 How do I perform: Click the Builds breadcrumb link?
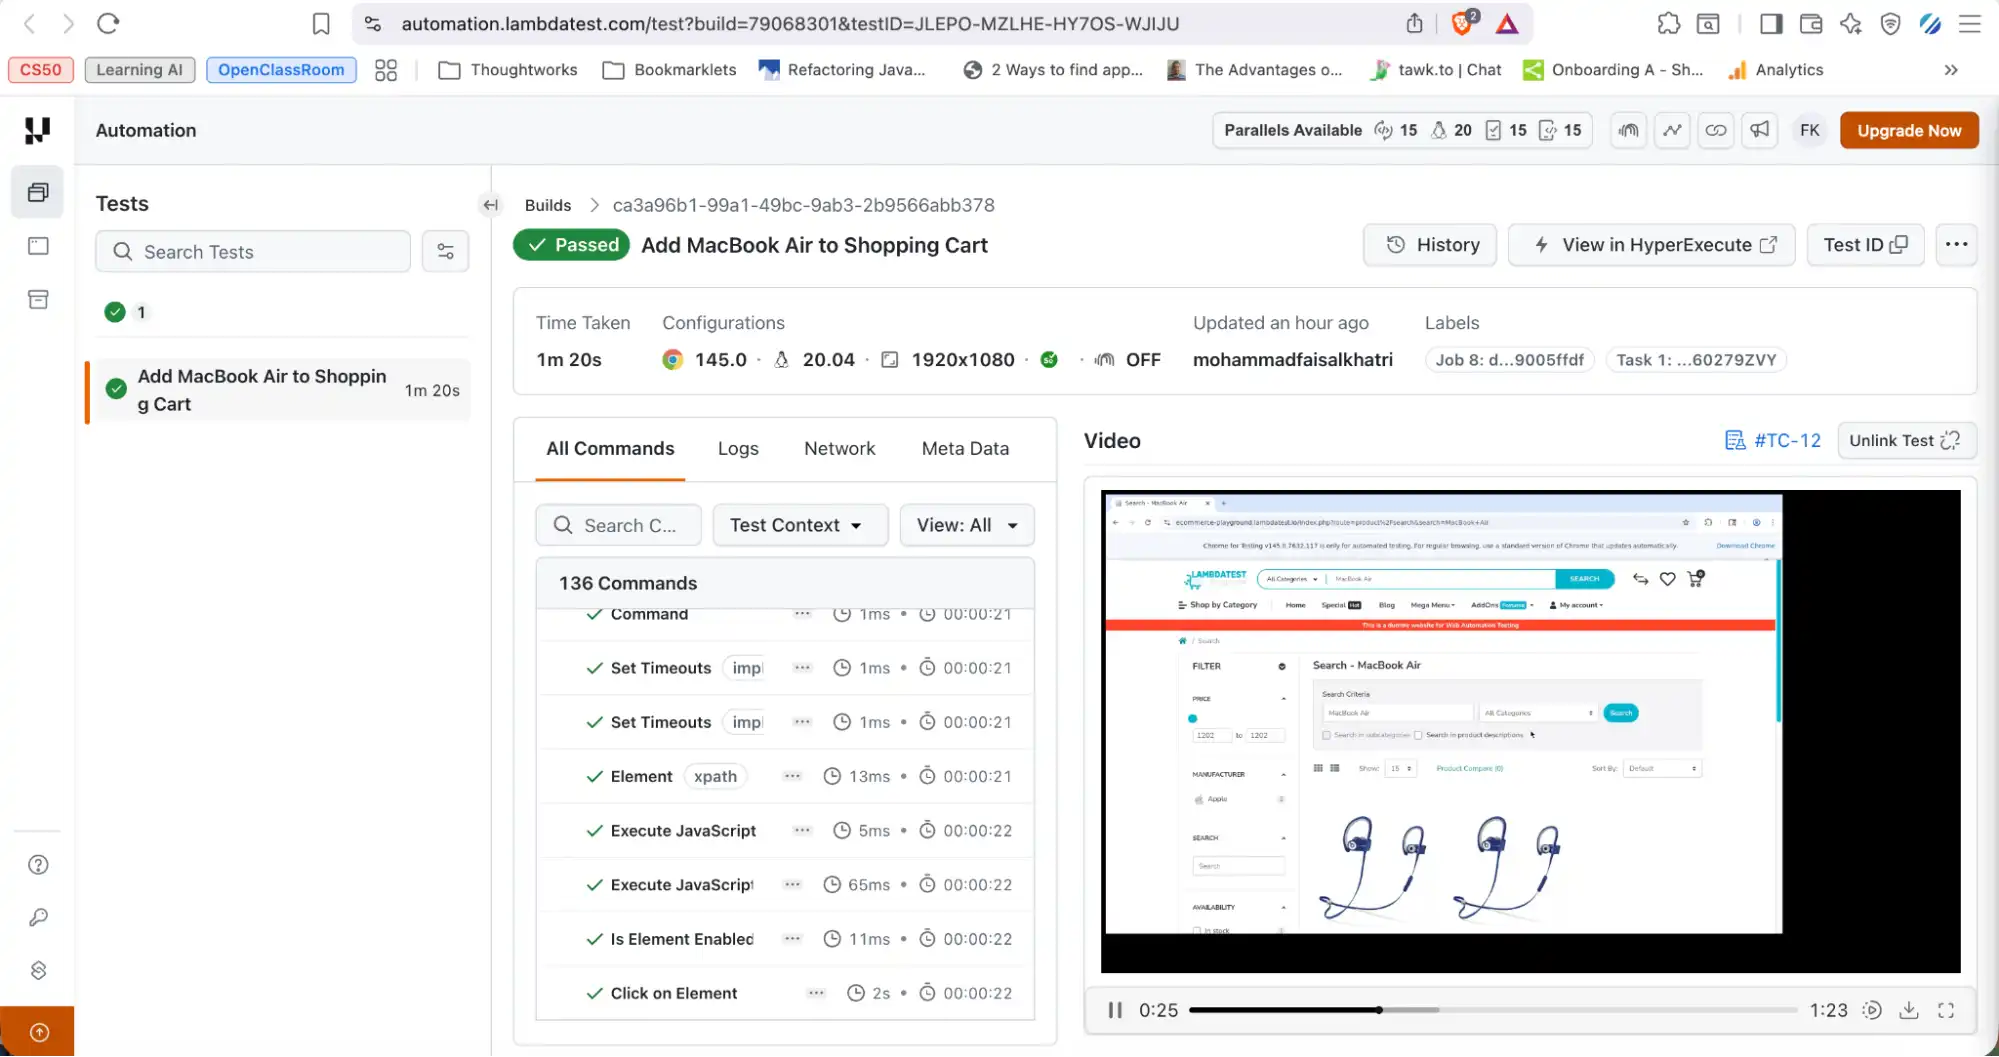pyautogui.click(x=548, y=205)
